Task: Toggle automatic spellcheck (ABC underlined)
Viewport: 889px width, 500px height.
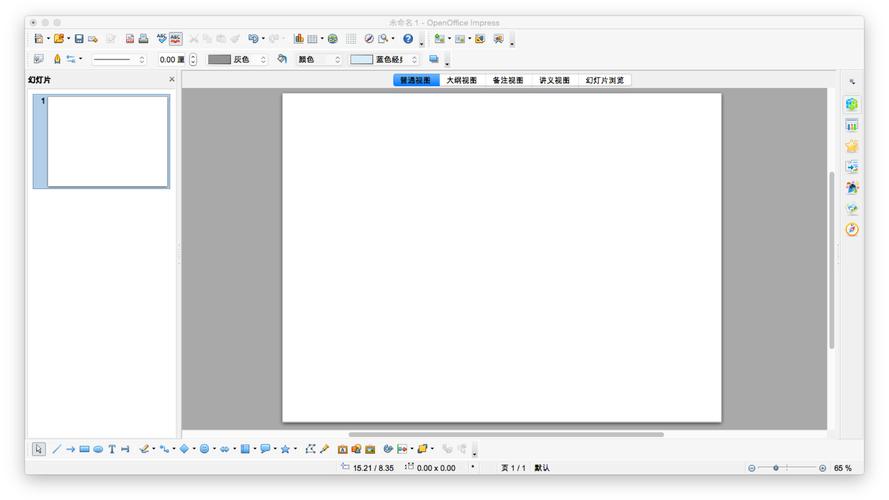Action: (x=176, y=39)
